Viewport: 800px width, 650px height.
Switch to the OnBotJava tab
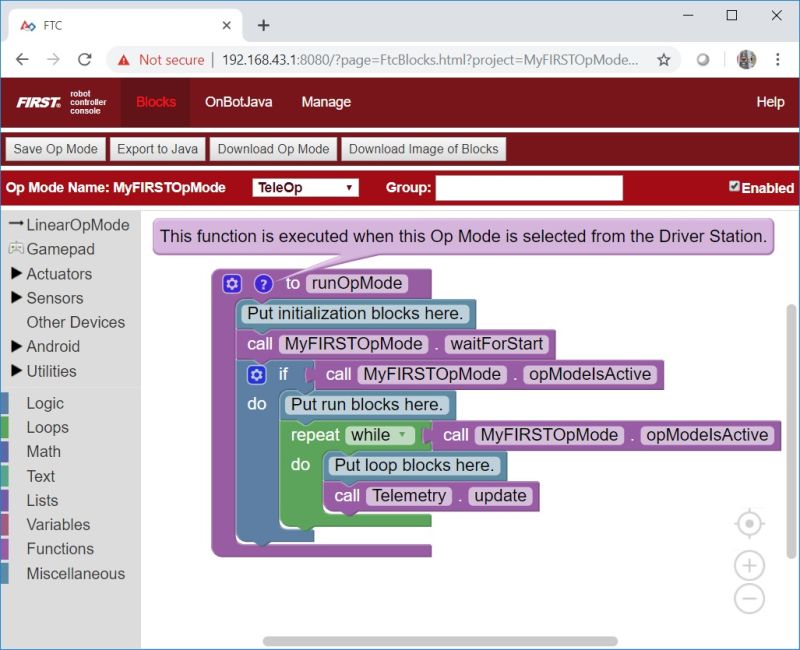239,102
